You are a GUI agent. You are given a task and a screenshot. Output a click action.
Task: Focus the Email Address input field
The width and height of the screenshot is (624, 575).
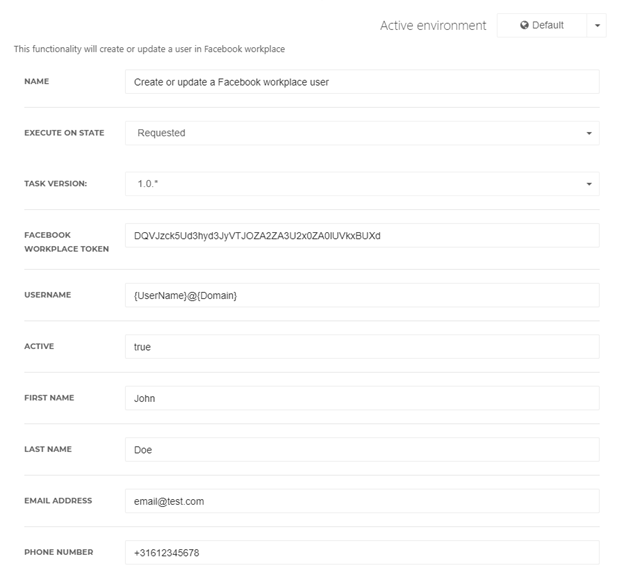[362, 501]
